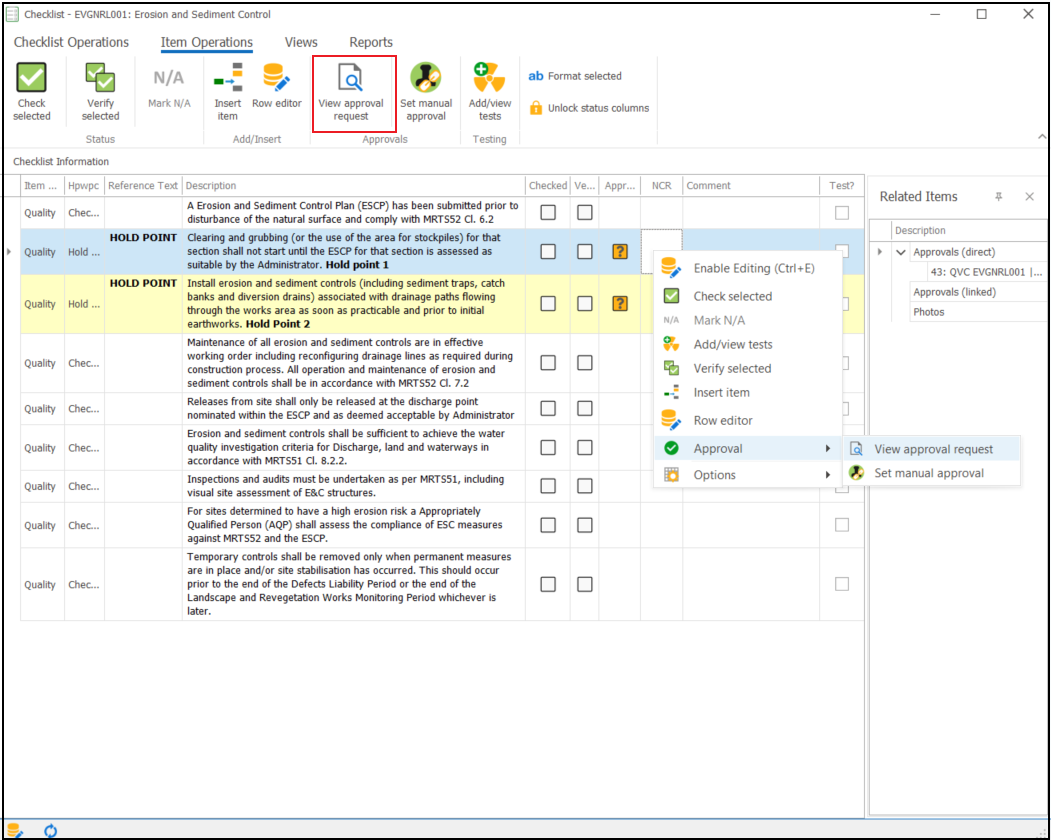The width and height of the screenshot is (1051, 840).
Task: Sort by the NCR column header
Action: pos(662,186)
